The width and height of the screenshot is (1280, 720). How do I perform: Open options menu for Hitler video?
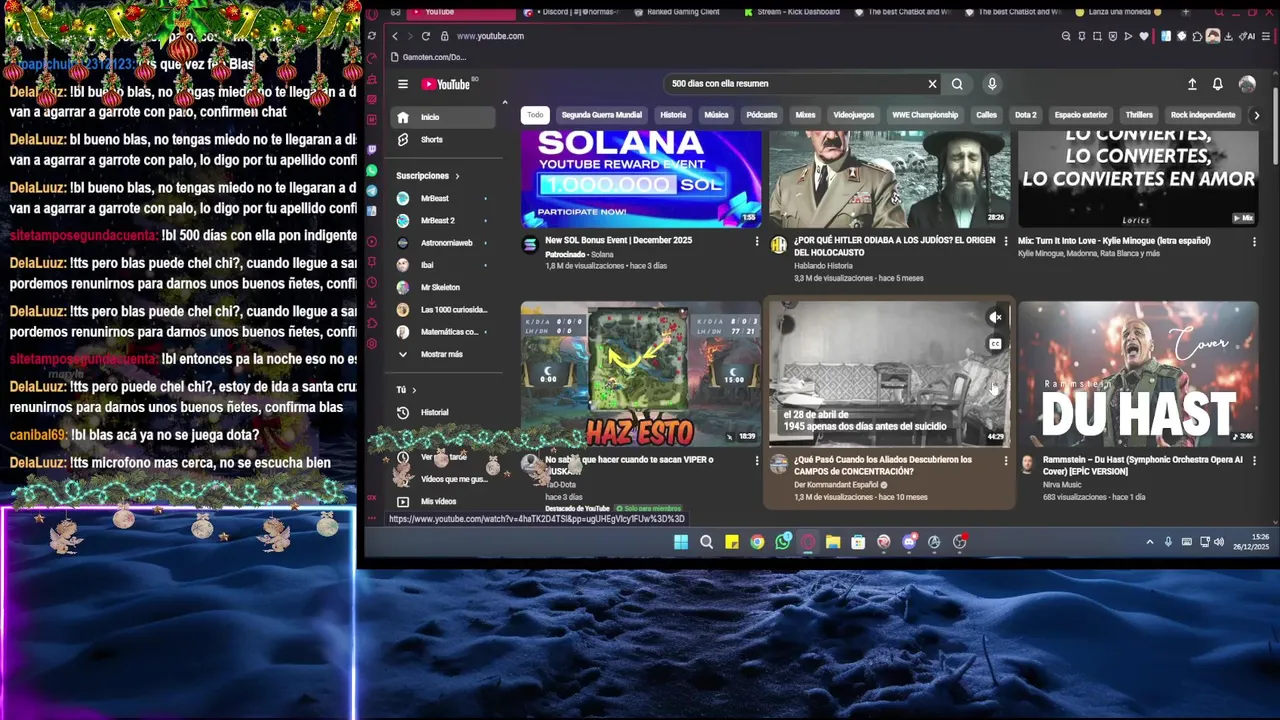click(1006, 241)
